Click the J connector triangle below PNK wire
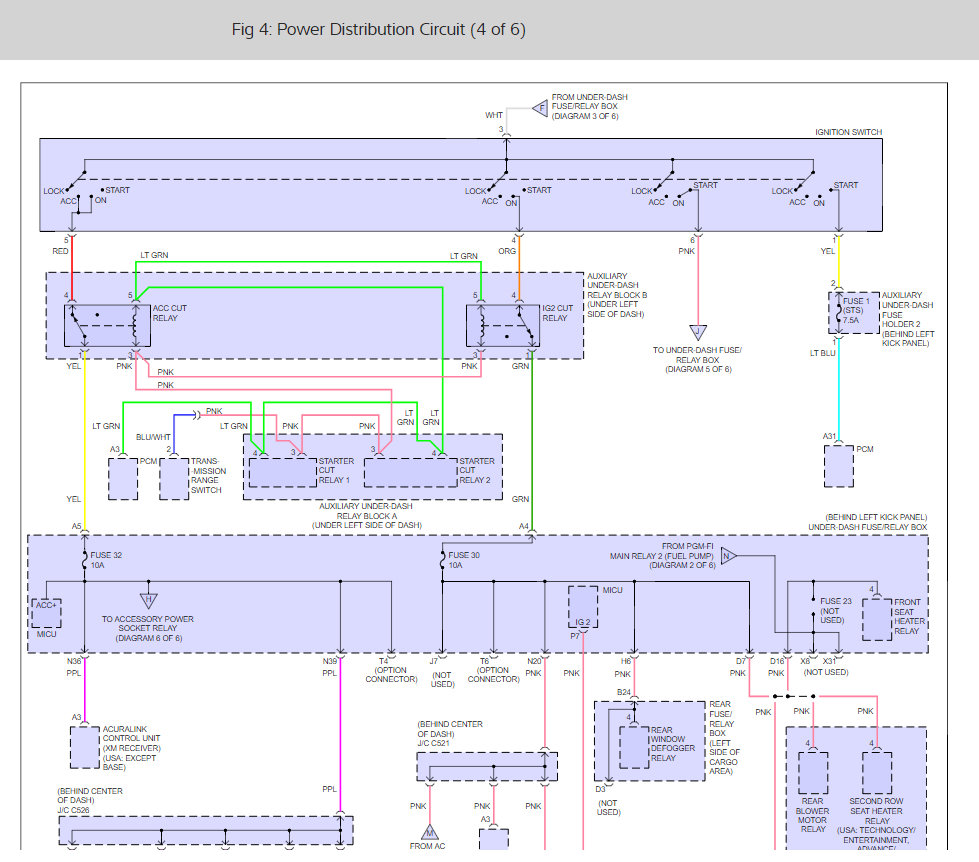 [696, 333]
